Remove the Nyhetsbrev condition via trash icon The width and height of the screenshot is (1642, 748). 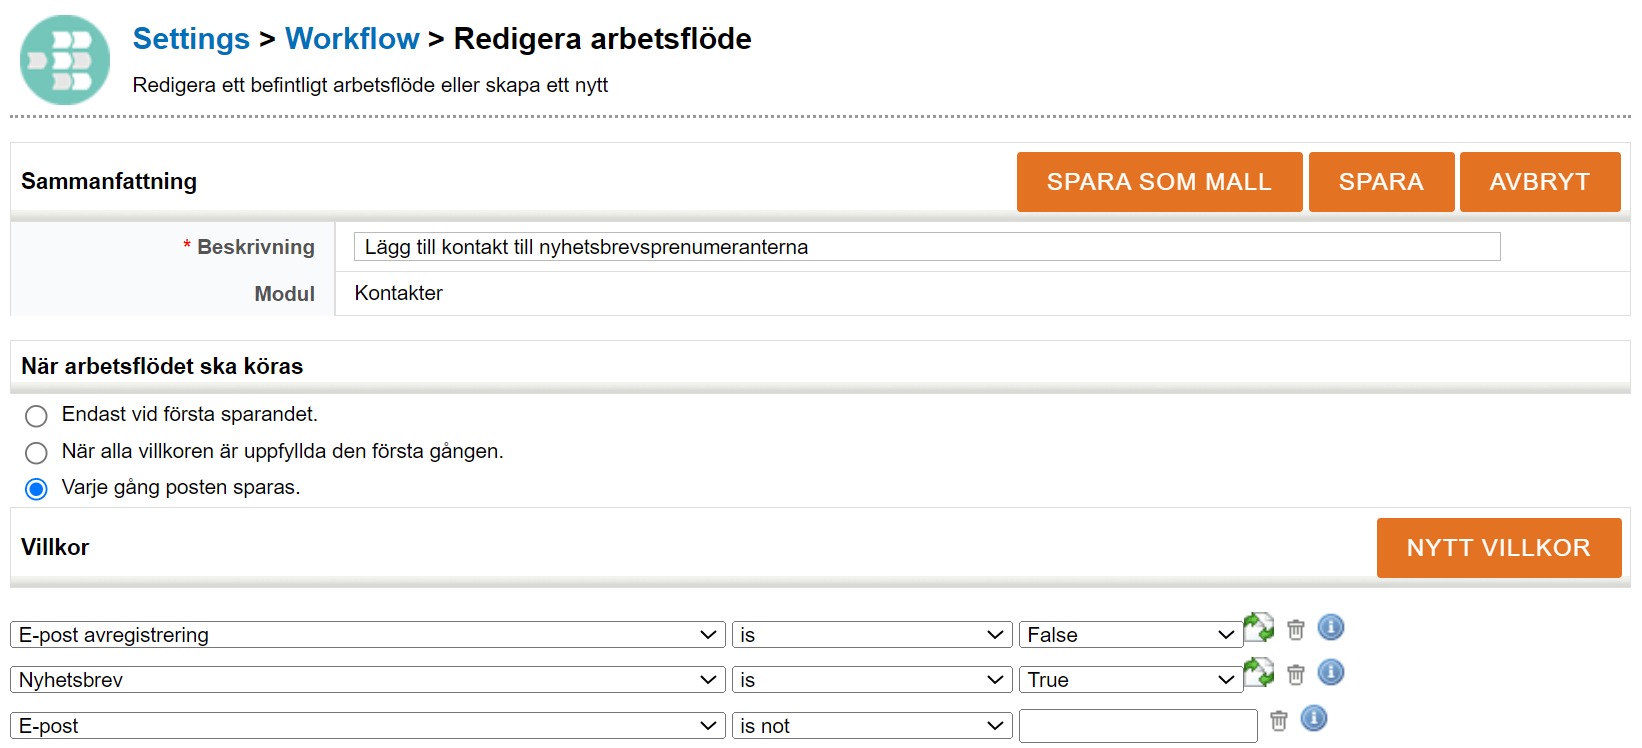[x=1296, y=675]
